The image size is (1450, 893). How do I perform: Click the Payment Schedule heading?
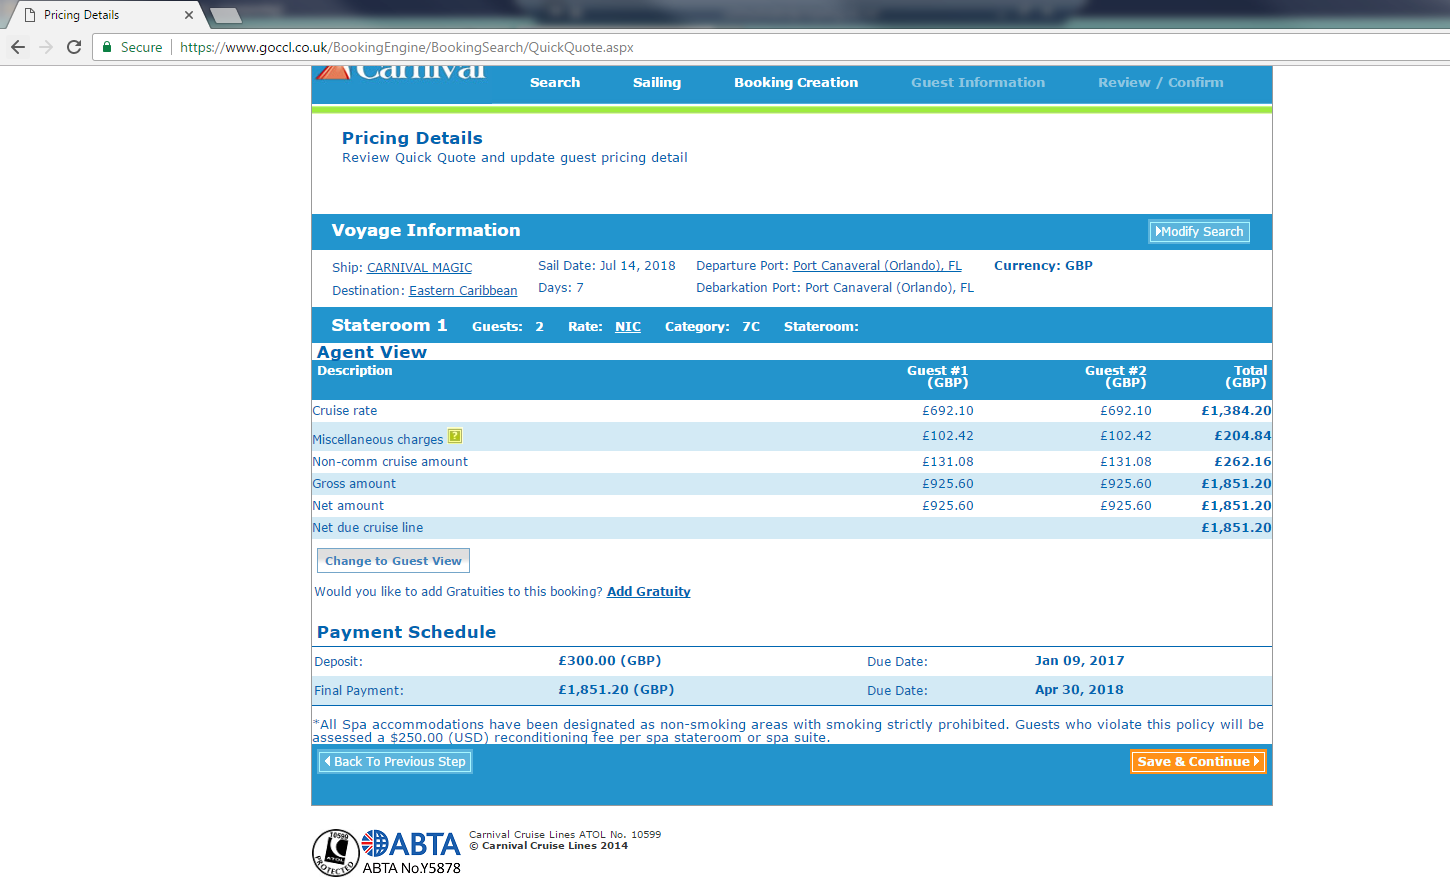coord(406,632)
